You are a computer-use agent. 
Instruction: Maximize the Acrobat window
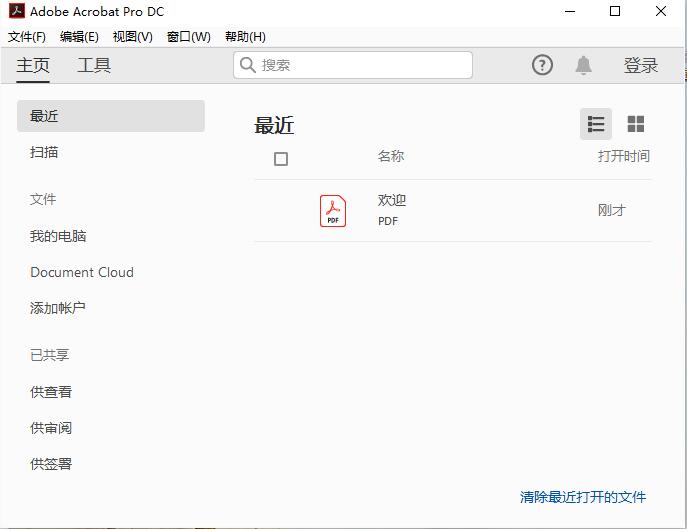tap(615, 11)
